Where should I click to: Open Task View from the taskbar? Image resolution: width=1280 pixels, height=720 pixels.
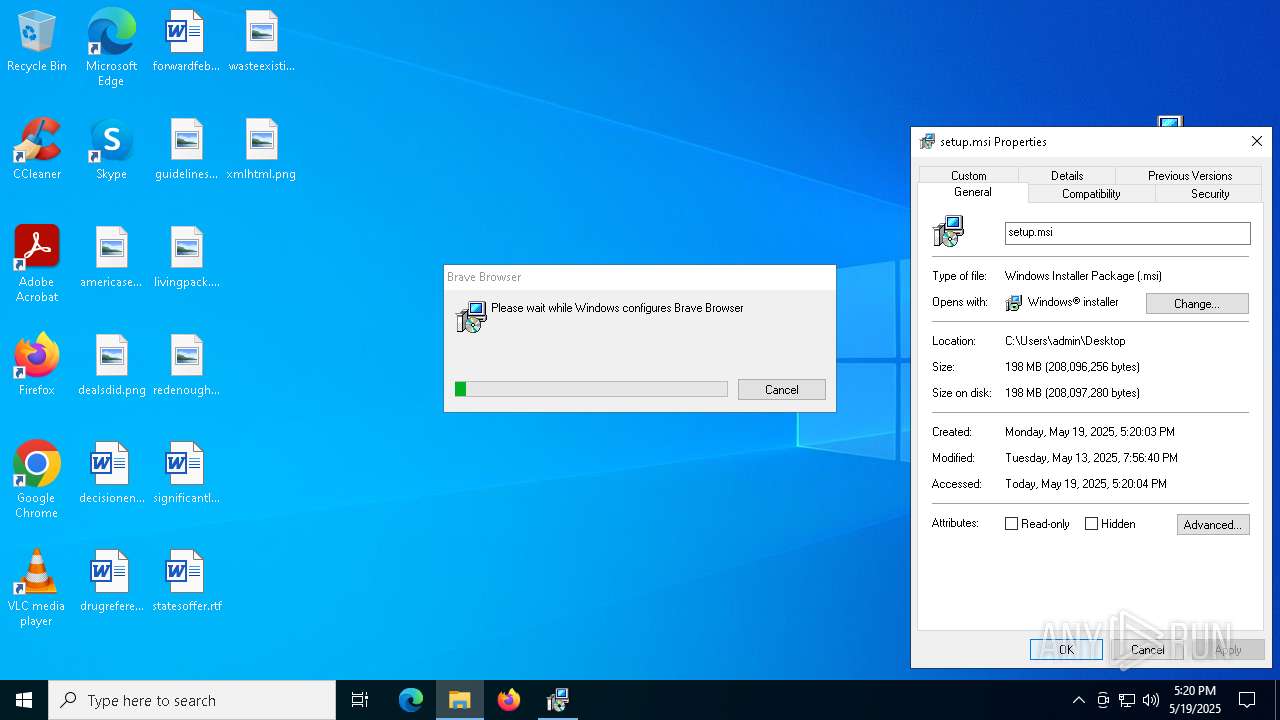pyautogui.click(x=360, y=700)
